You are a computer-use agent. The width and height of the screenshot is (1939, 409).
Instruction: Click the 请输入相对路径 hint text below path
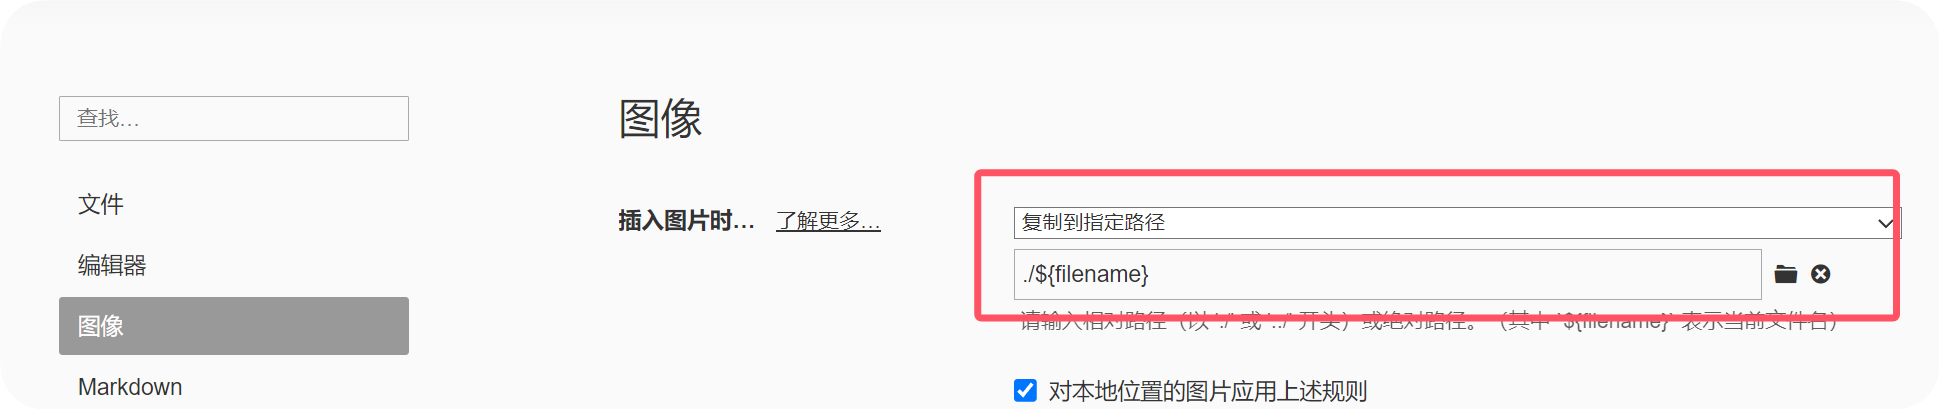tap(1429, 321)
